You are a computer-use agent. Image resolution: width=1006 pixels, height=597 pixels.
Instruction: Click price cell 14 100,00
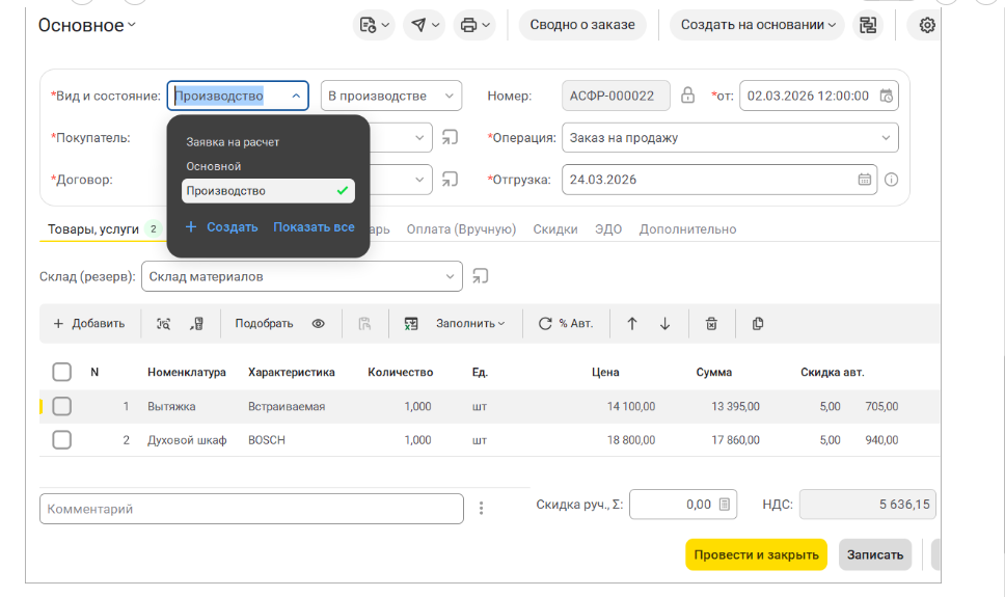(631, 407)
